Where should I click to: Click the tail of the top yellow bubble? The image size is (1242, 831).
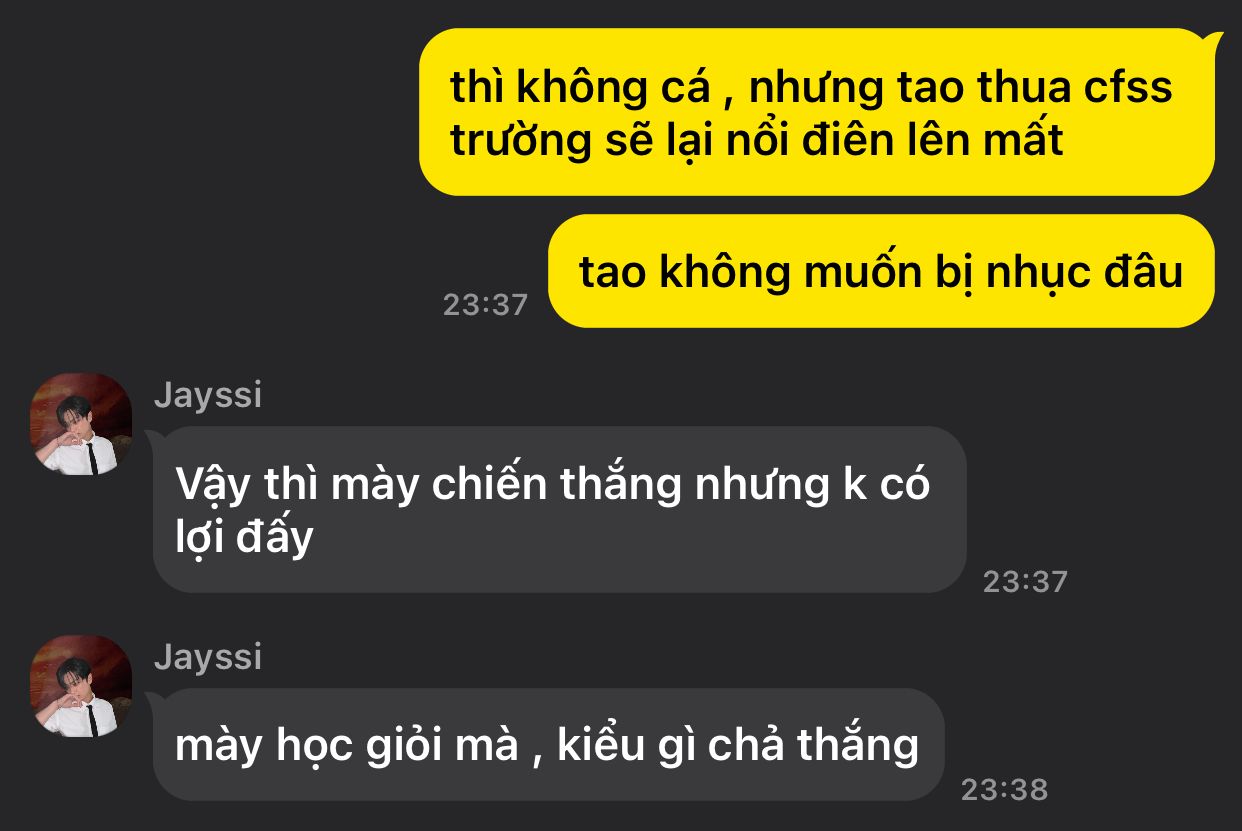click(1212, 42)
